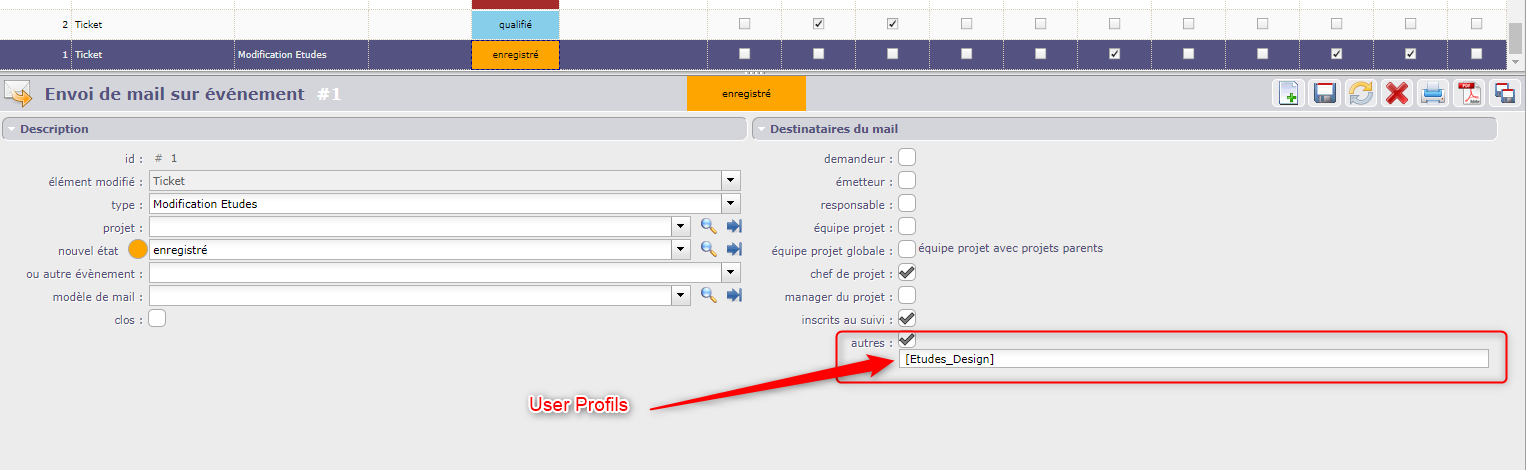Viewport: 1526px width, 470px height.
Task: Search for a projet with the magnifier icon
Action: tap(709, 226)
